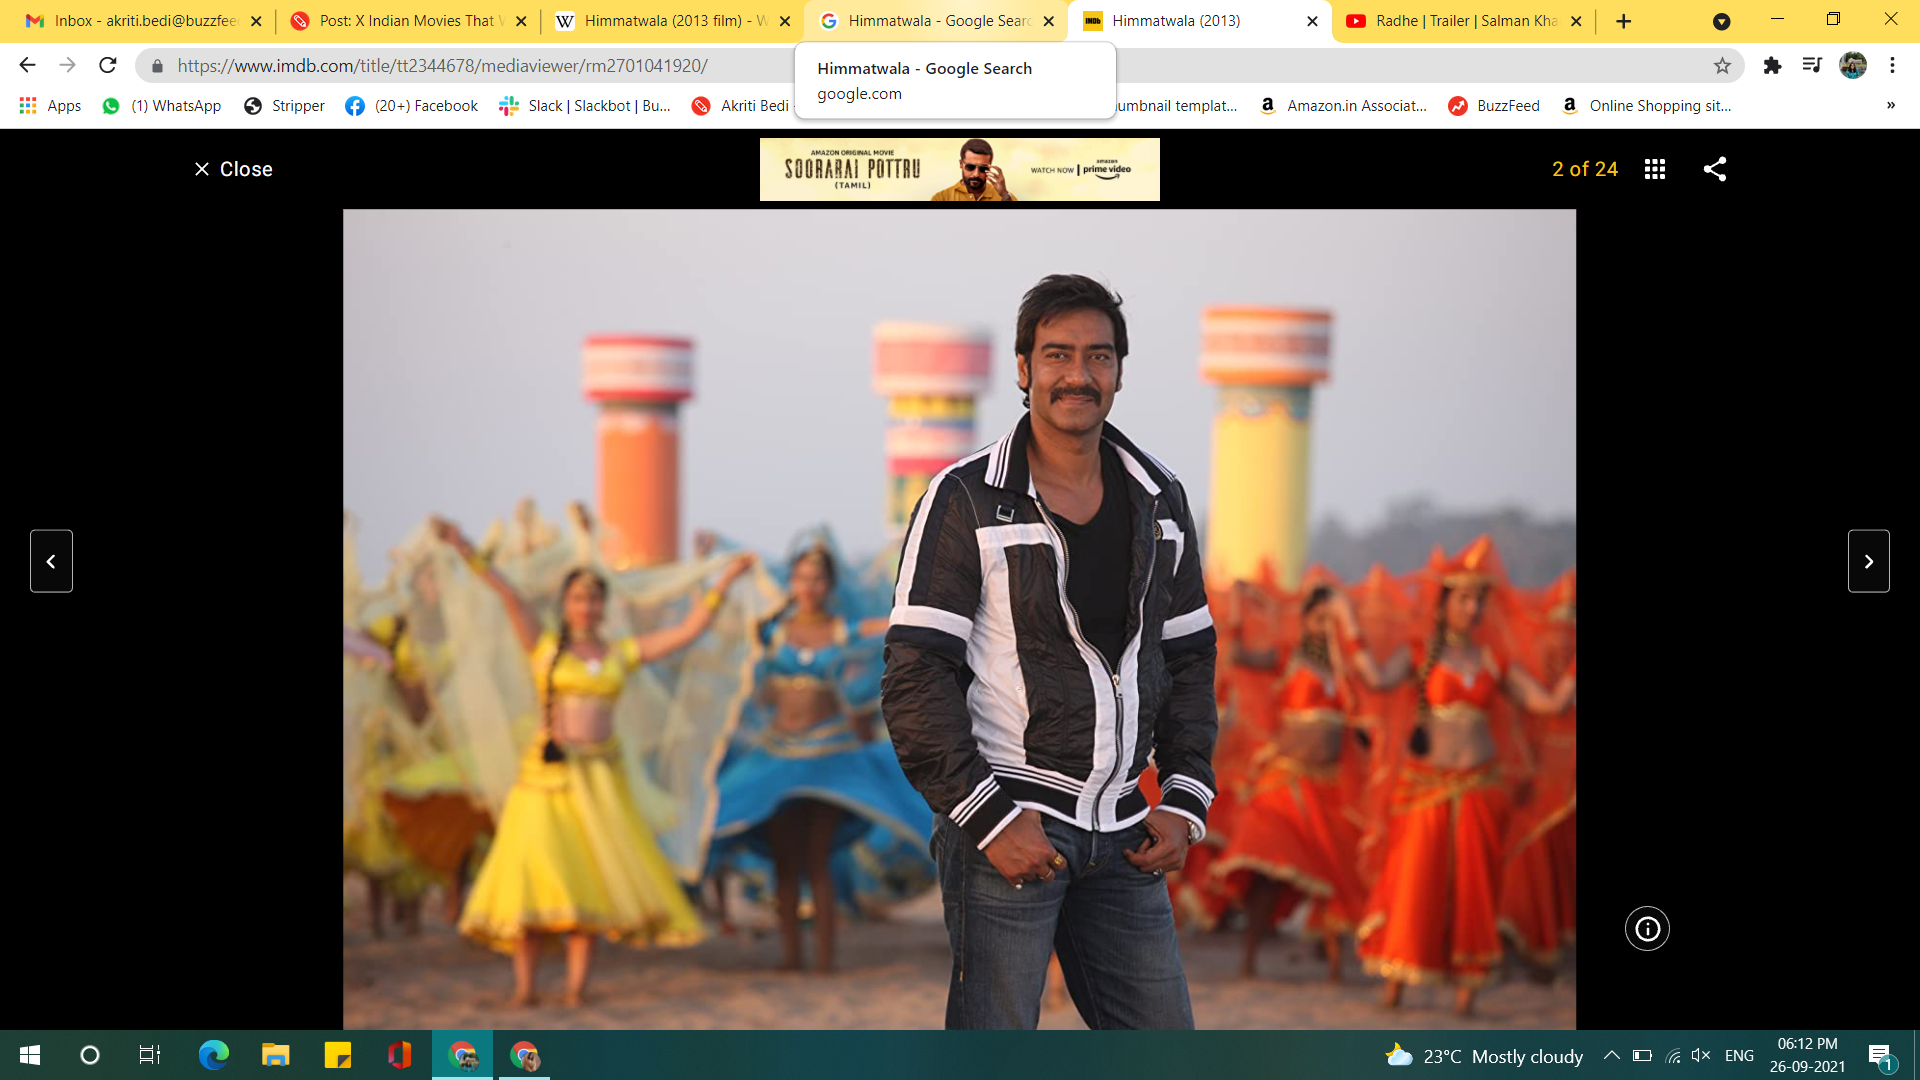View site security lock information

coord(157,66)
